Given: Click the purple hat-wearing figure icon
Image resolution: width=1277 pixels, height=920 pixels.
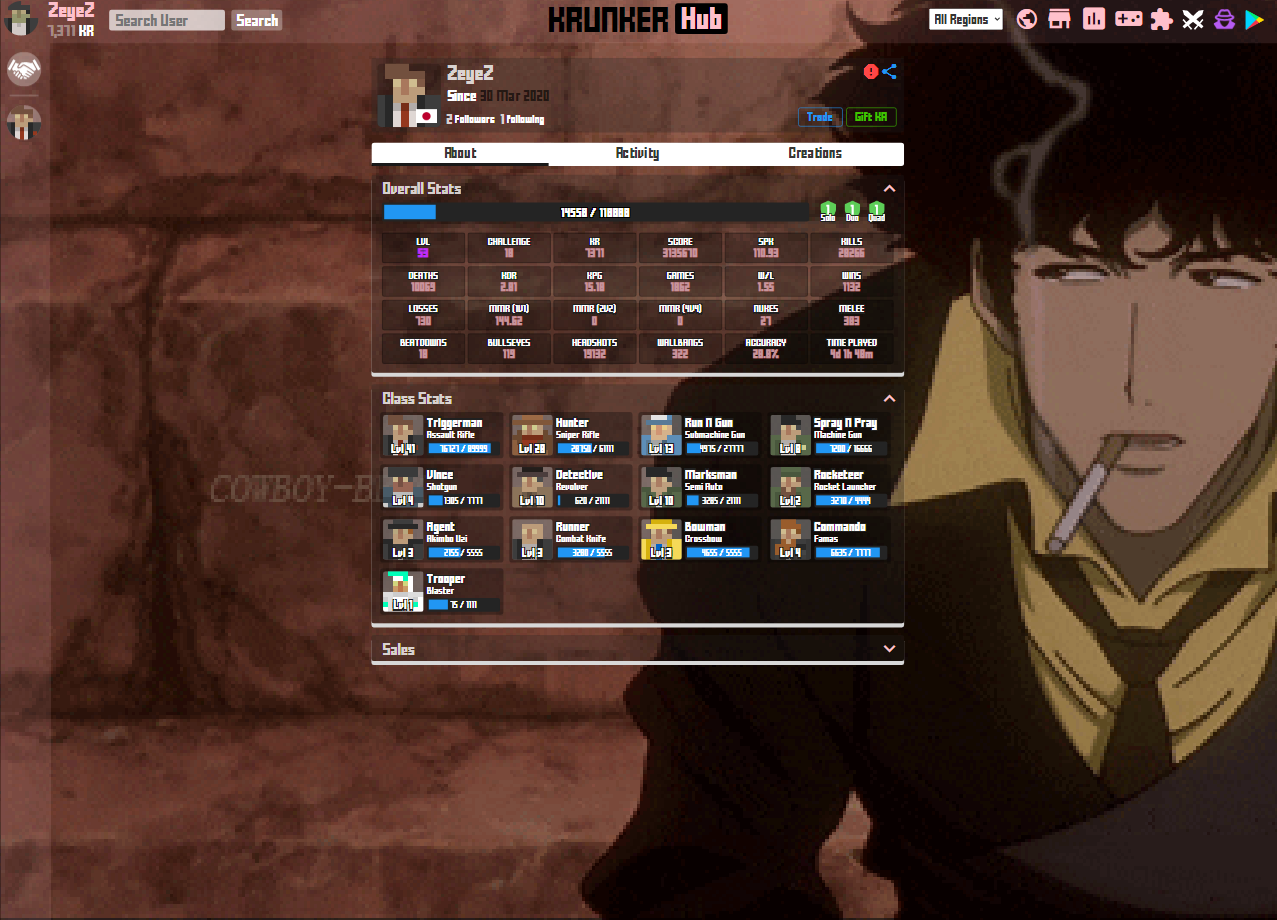Looking at the screenshot, I should pyautogui.click(x=1224, y=19).
